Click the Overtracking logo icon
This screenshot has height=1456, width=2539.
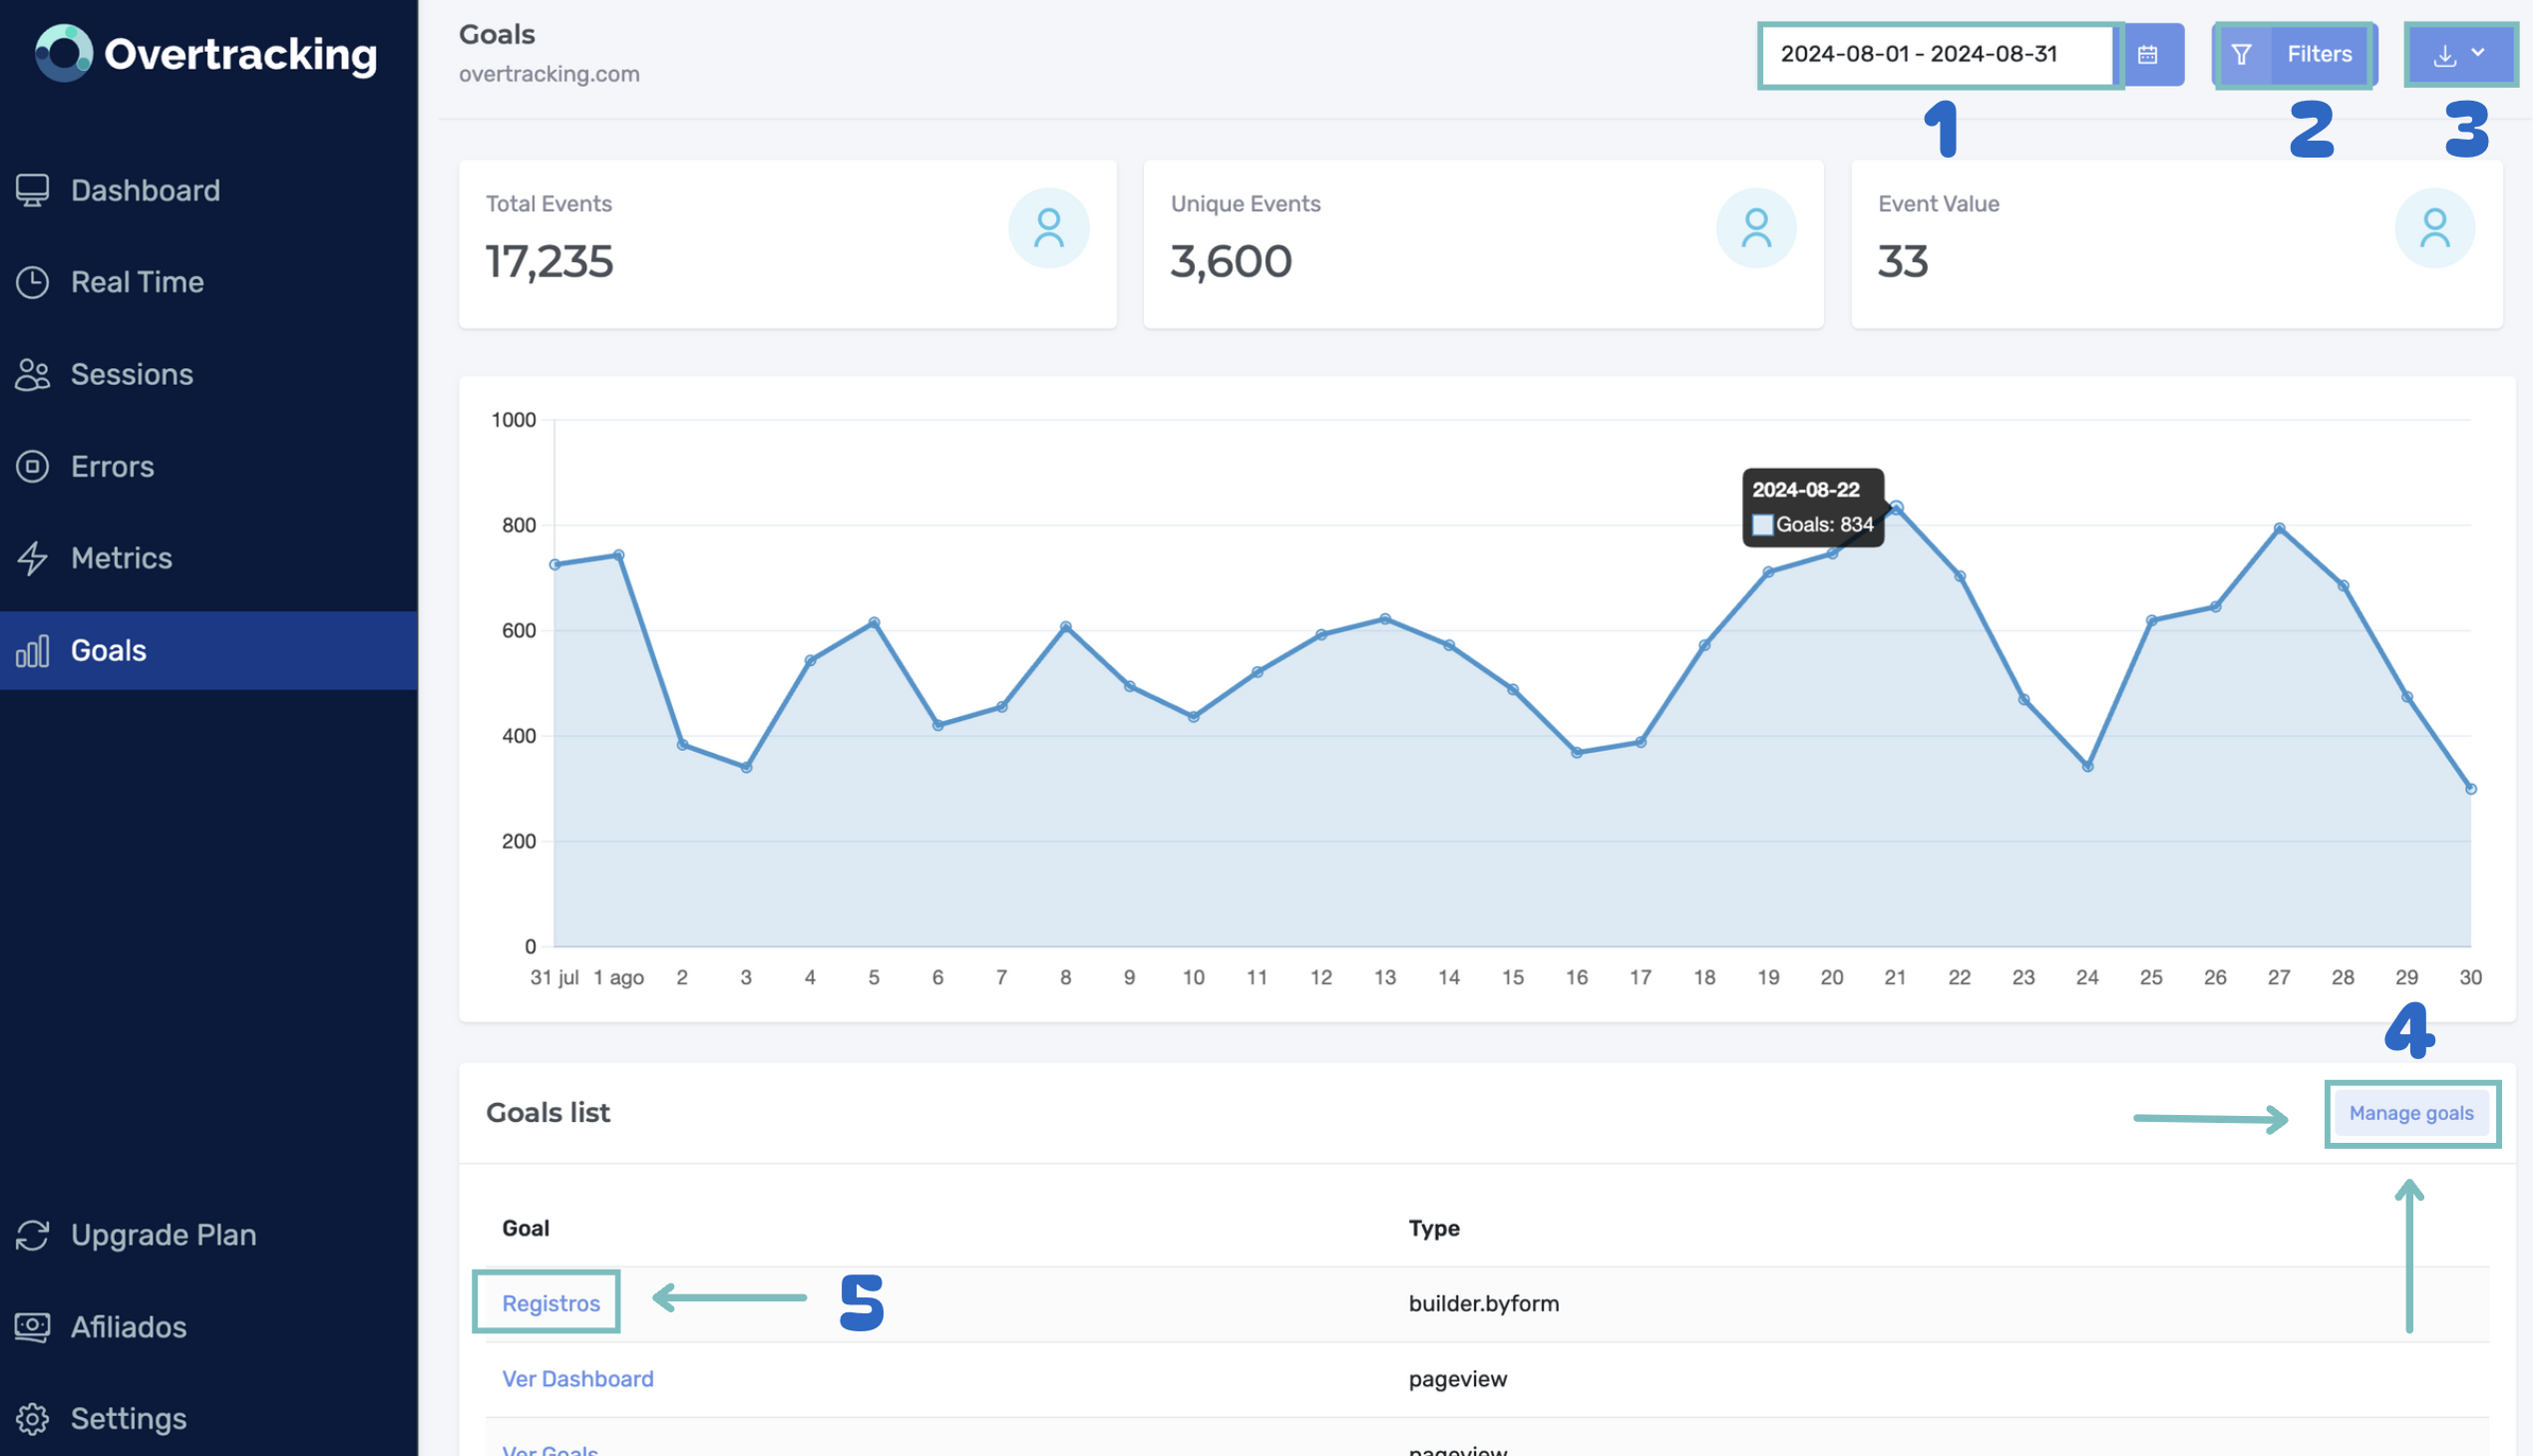[64, 53]
